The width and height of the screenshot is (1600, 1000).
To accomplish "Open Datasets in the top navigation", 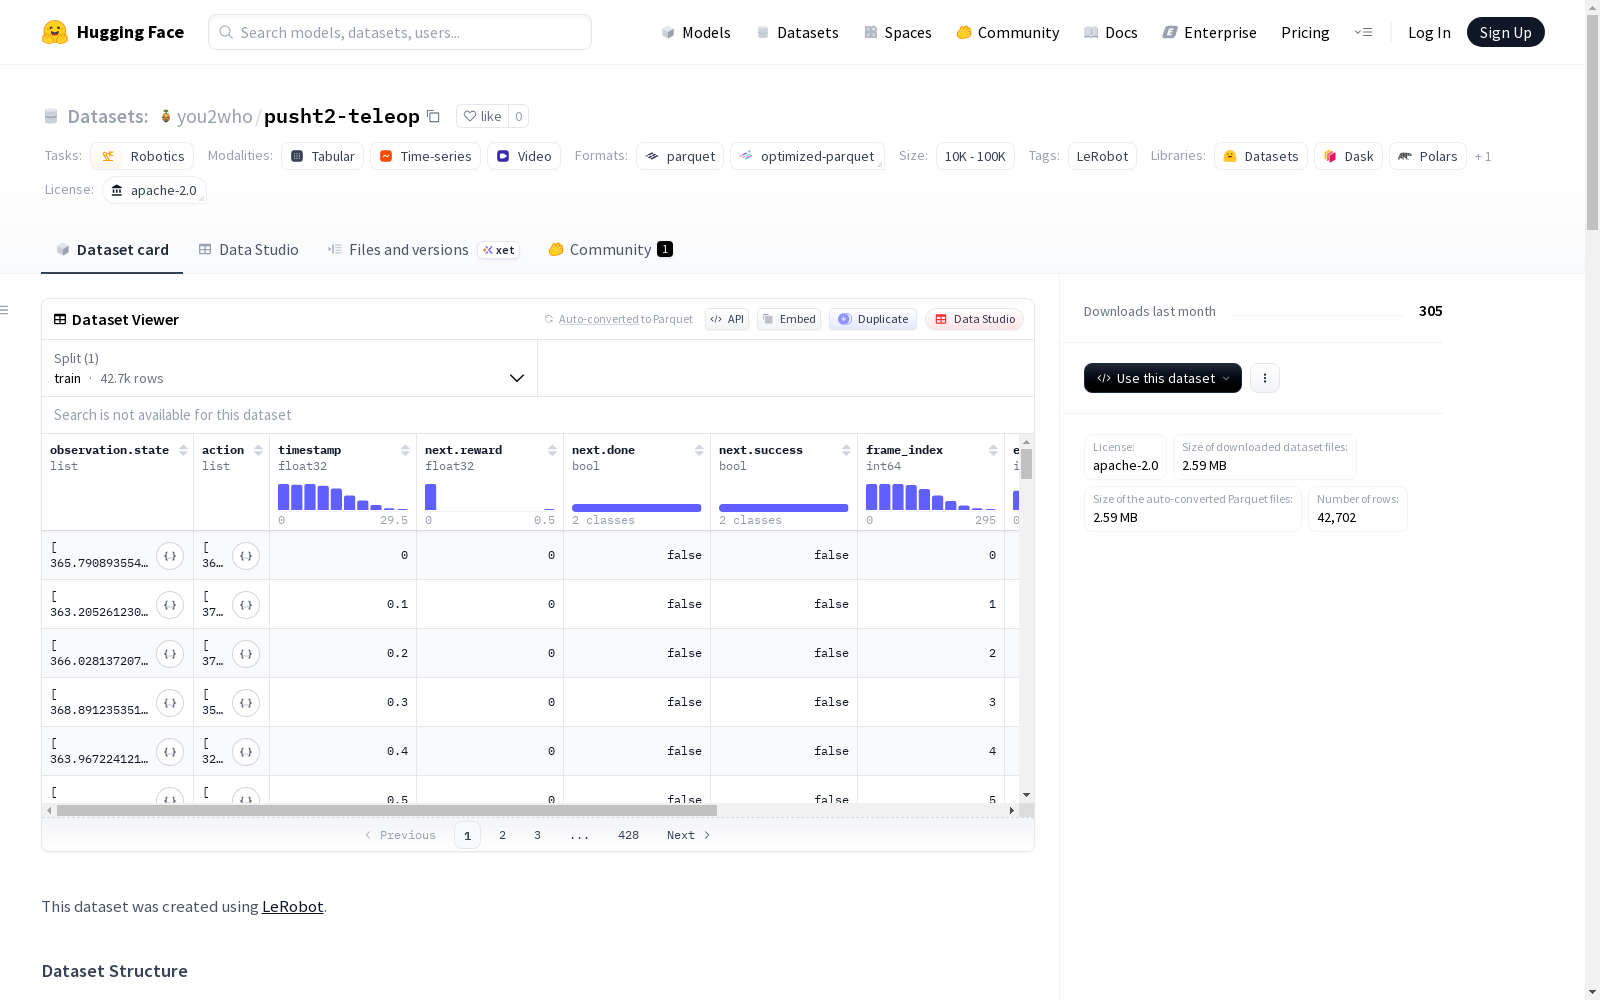I will pyautogui.click(x=797, y=32).
